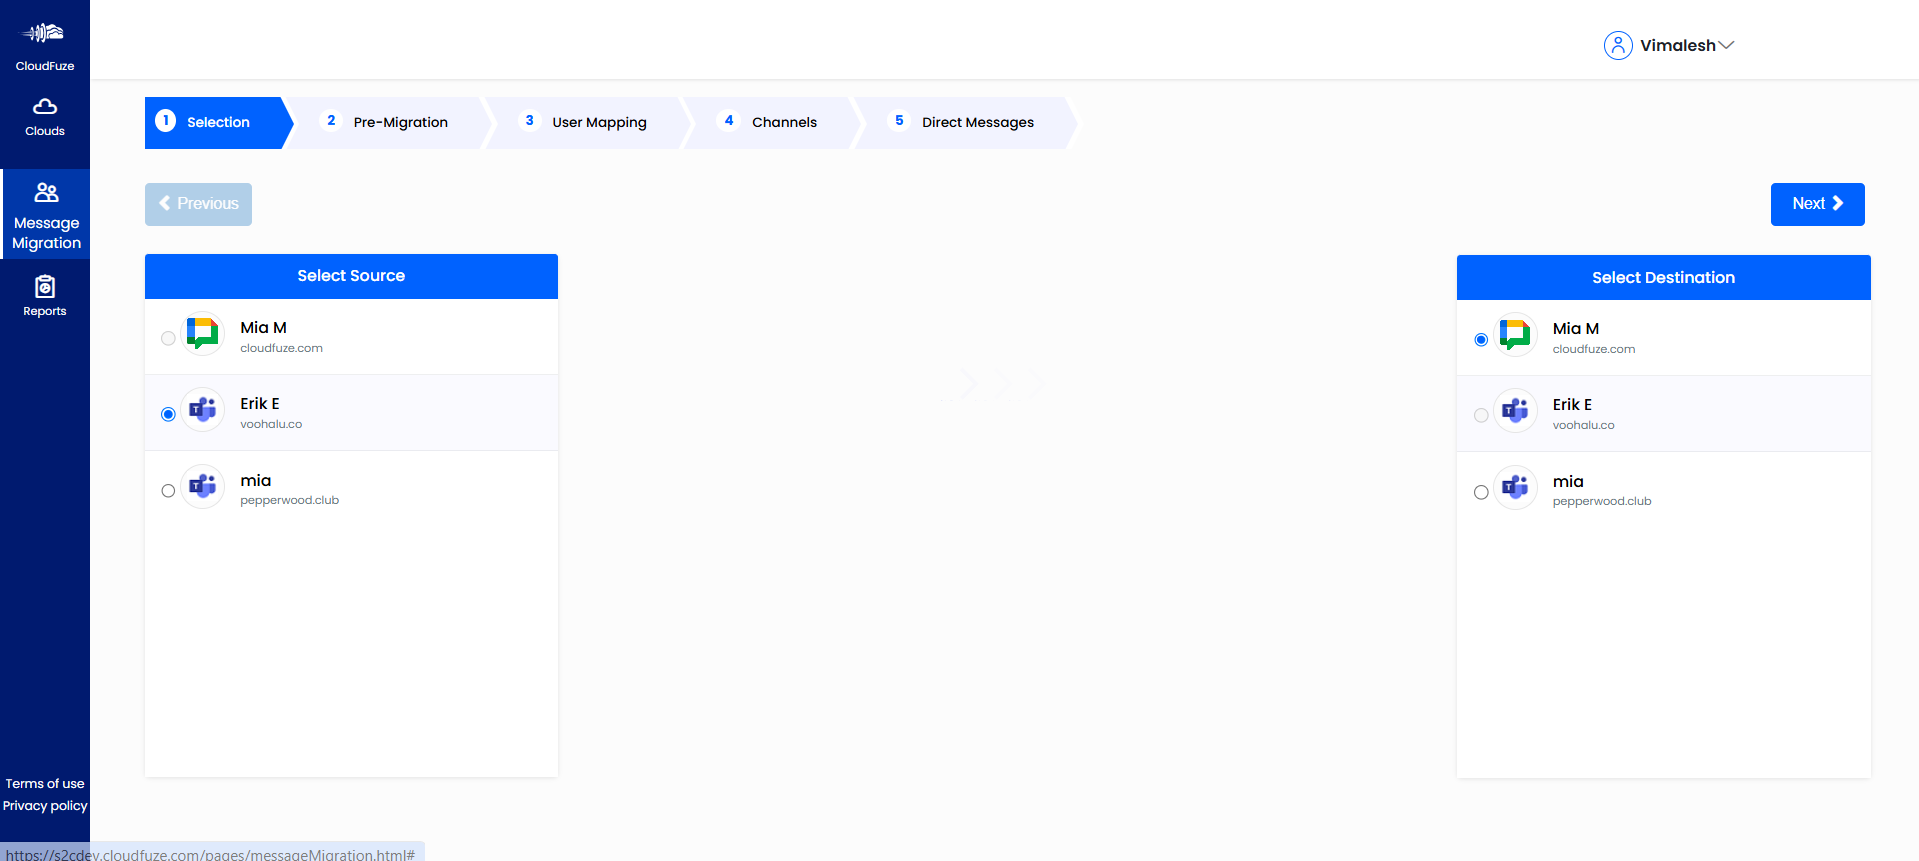This screenshot has width=1919, height=861.
Task: Click the Previous button
Action: [198, 204]
